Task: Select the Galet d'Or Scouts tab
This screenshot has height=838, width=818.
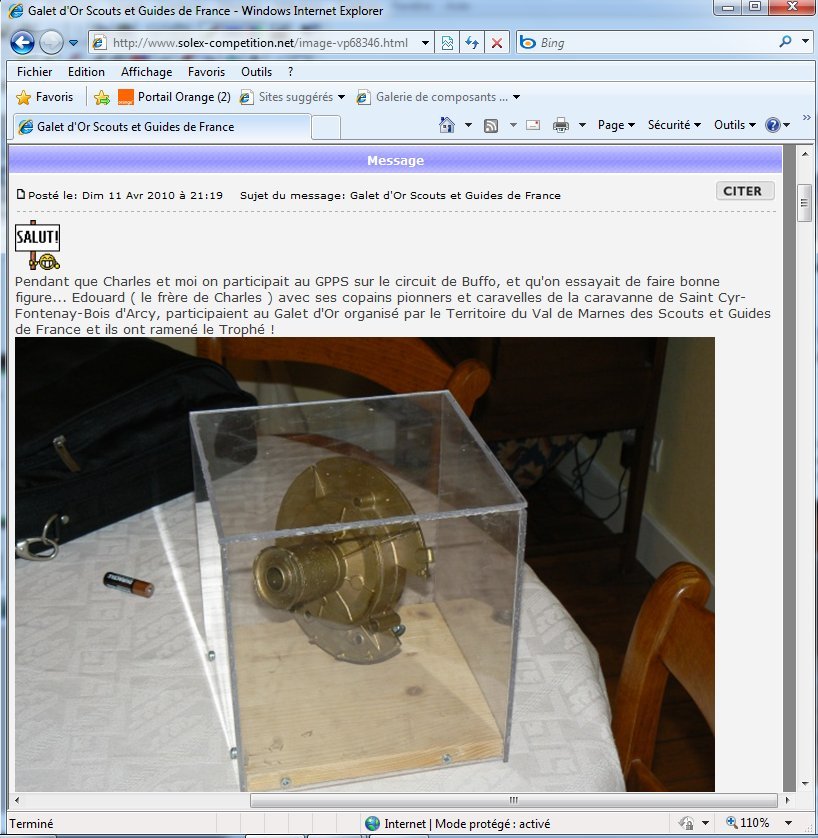Action: pos(162,127)
